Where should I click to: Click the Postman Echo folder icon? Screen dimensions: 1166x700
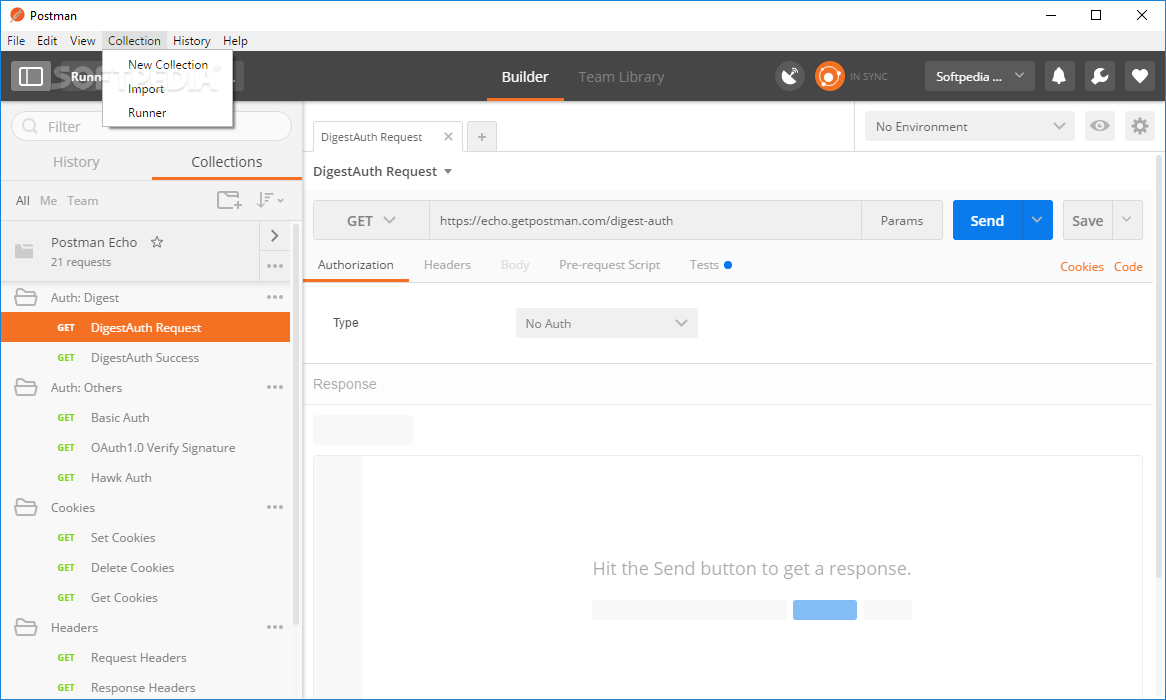[x=25, y=251]
